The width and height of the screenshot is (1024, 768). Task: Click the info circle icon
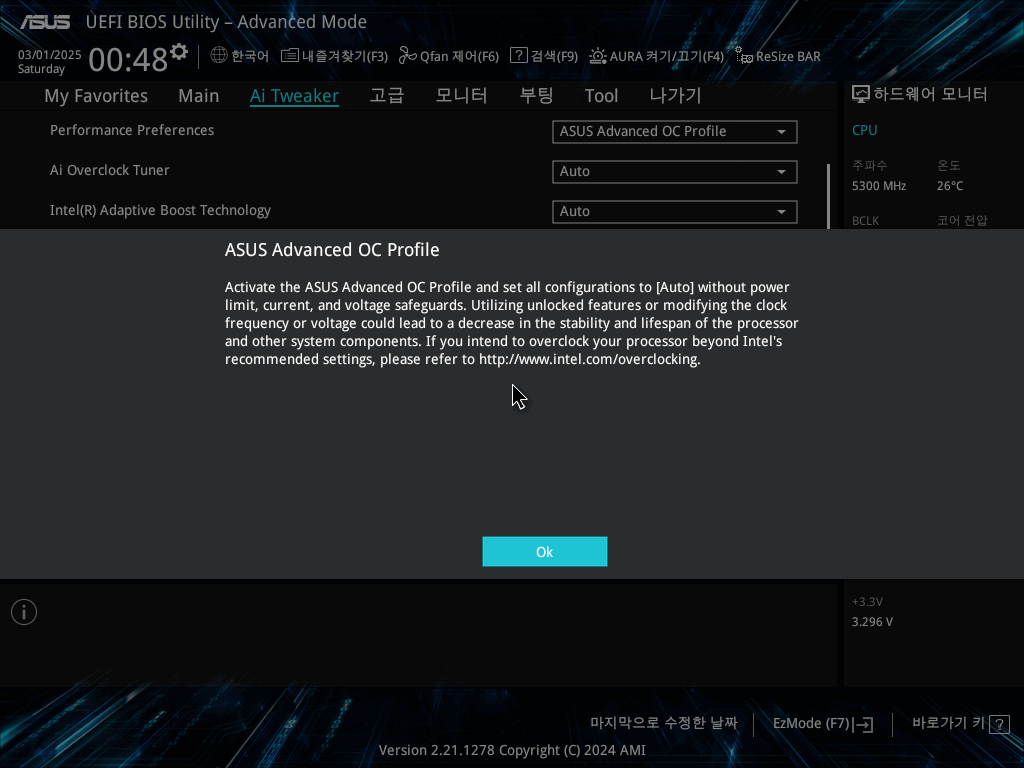pos(24,612)
